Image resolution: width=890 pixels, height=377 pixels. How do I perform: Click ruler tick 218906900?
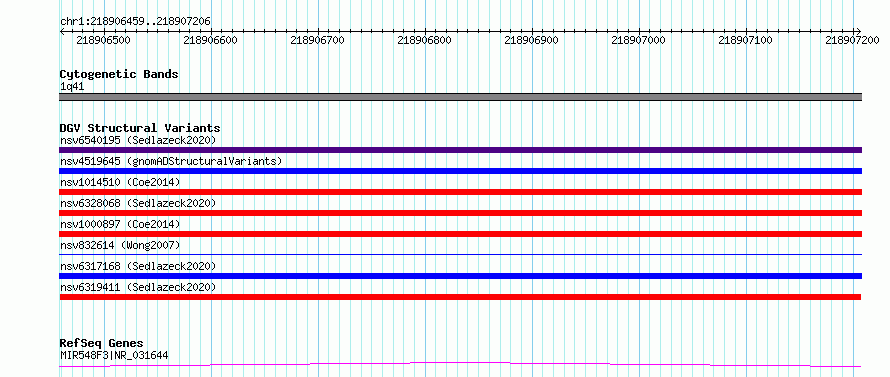click(x=531, y=40)
